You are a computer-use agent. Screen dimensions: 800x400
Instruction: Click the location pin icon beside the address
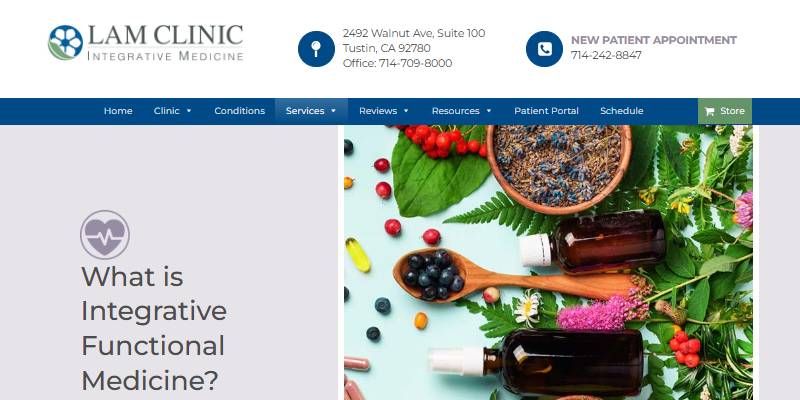[316, 49]
